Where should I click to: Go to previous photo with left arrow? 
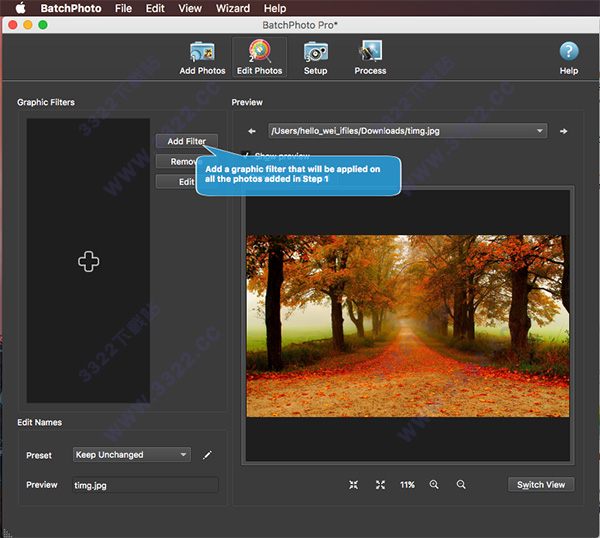[251, 131]
